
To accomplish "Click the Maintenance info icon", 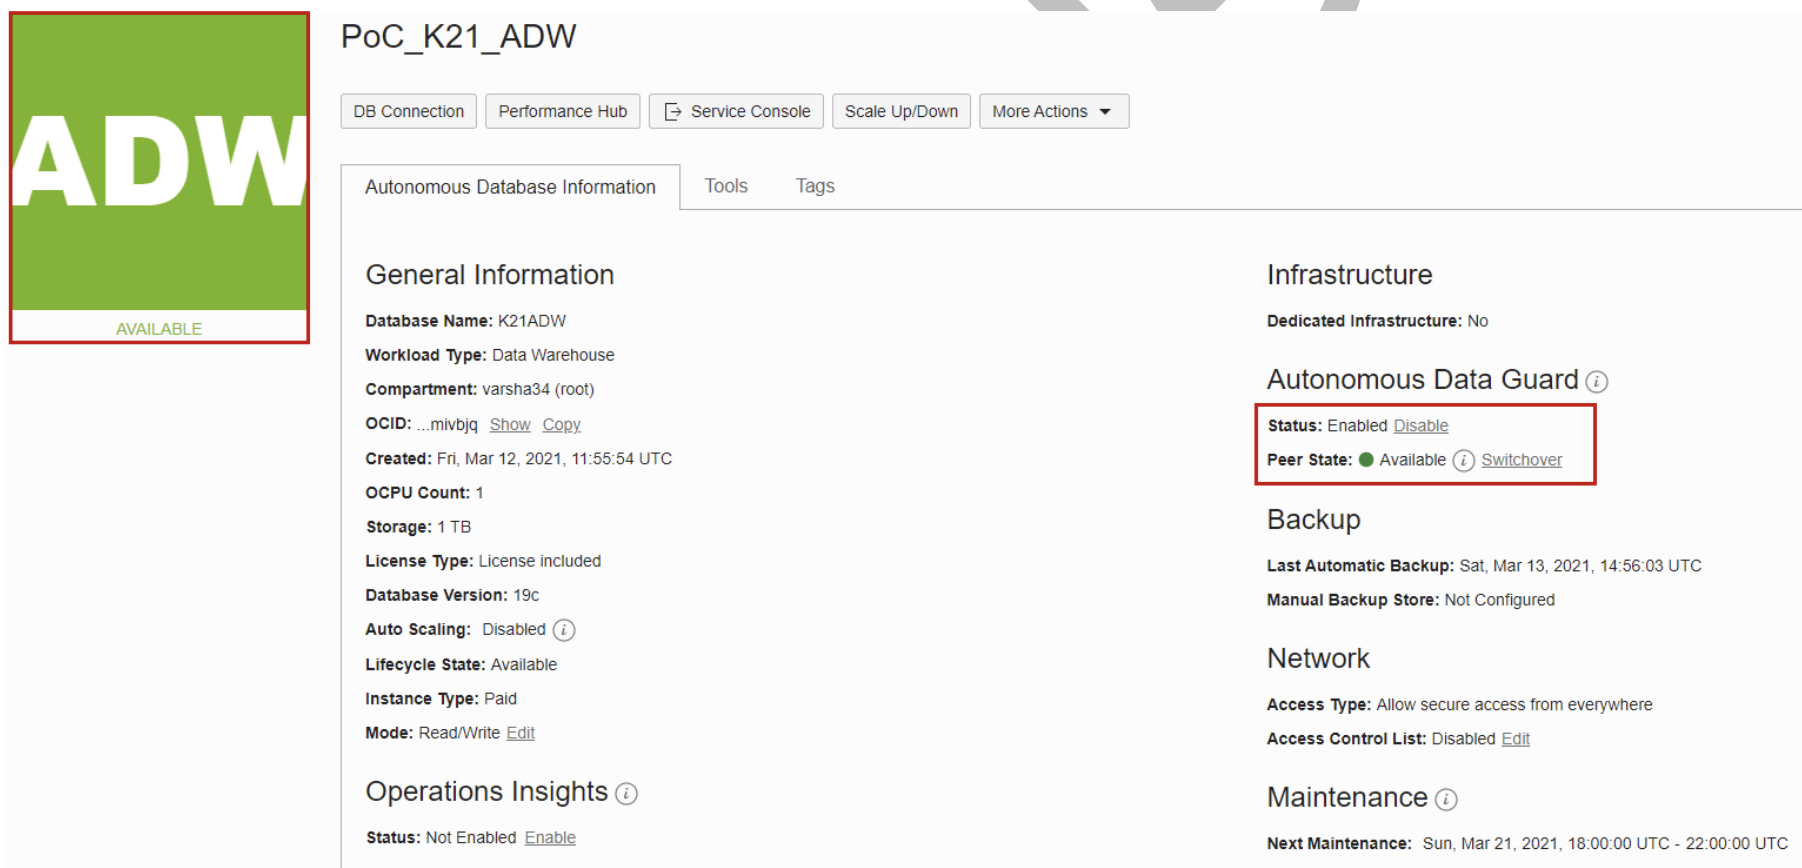I will [x=1446, y=799].
